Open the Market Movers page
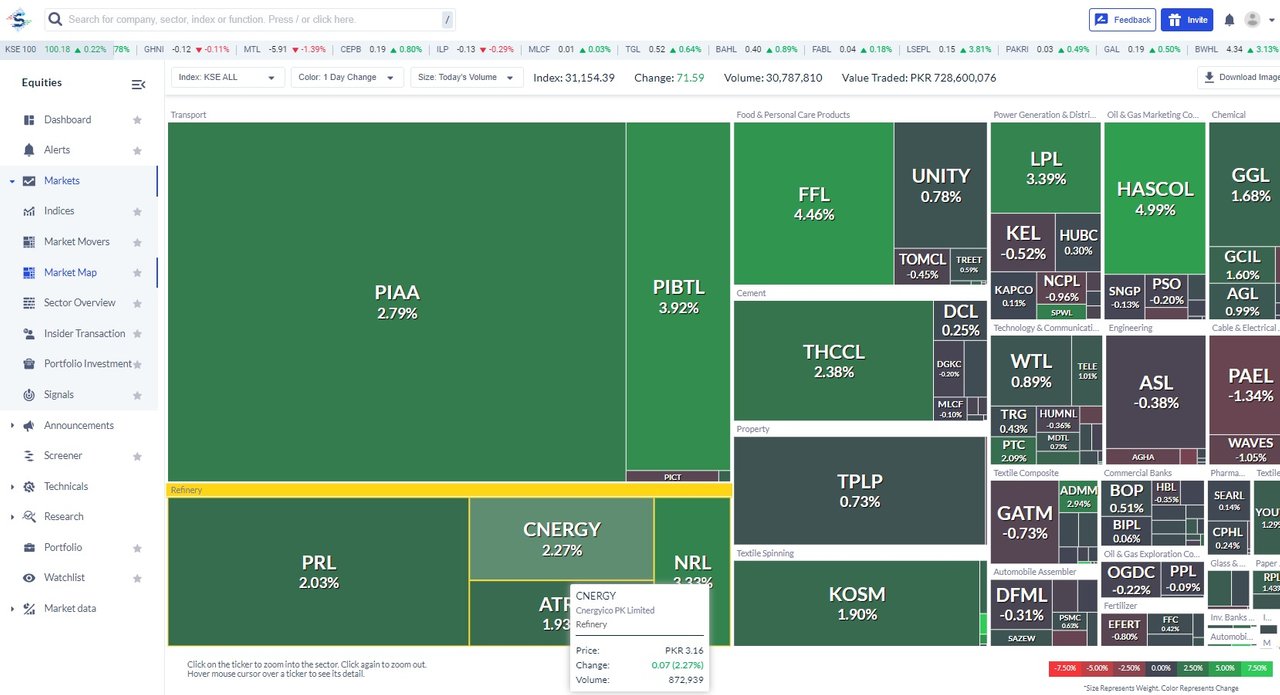Image resolution: width=1280 pixels, height=695 pixels. [79, 242]
